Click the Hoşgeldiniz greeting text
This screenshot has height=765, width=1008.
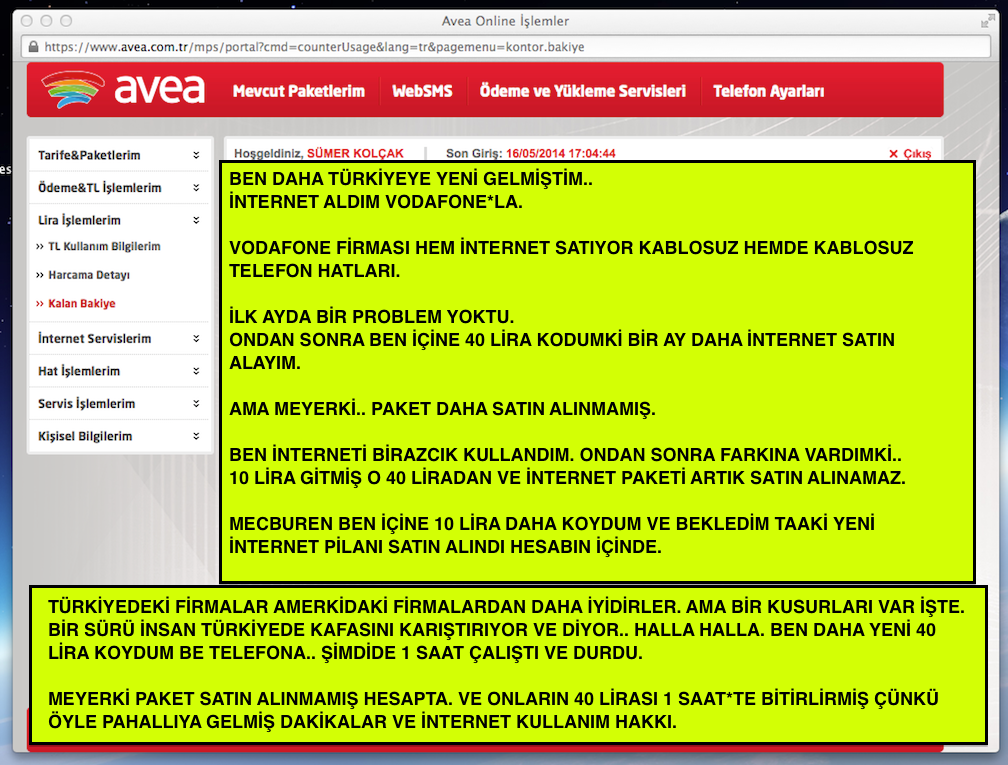(x=267, y=154)
